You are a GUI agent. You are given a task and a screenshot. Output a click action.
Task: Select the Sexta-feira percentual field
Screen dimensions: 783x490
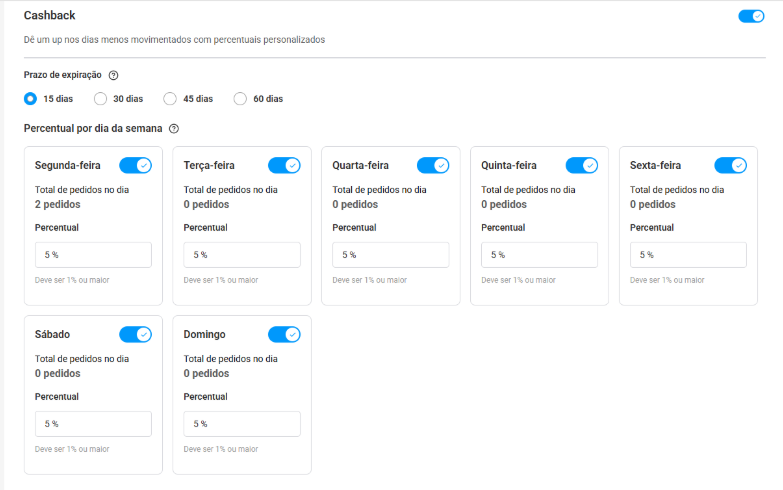pos(688,255)
